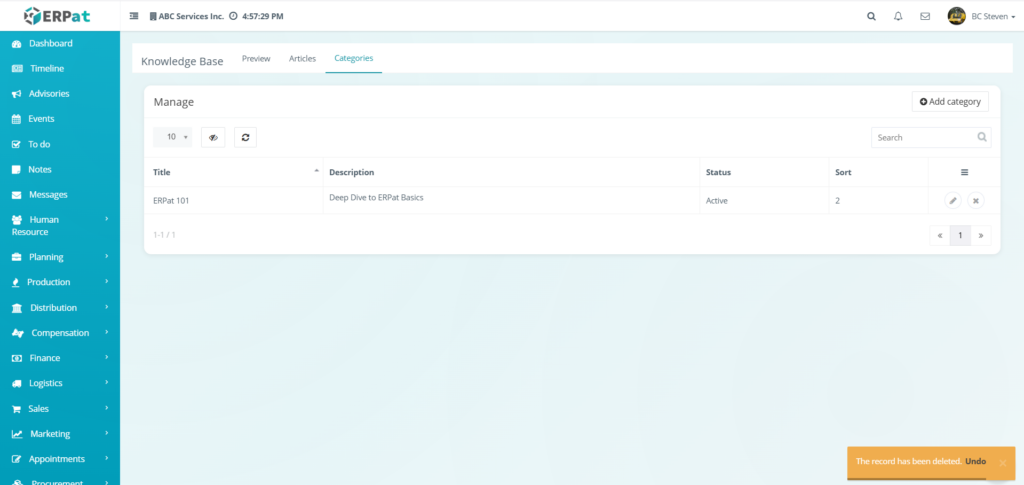Click the search magnifier icon in top bar
Screen dimensions: 1024x485
pyautogui.click(x=871, y=16)
